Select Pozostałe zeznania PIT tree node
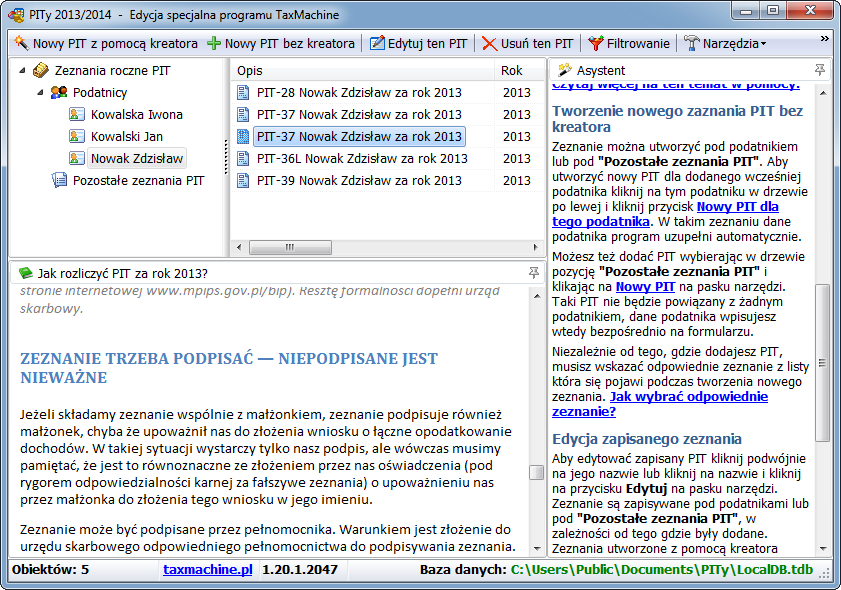 pos(138,180)
